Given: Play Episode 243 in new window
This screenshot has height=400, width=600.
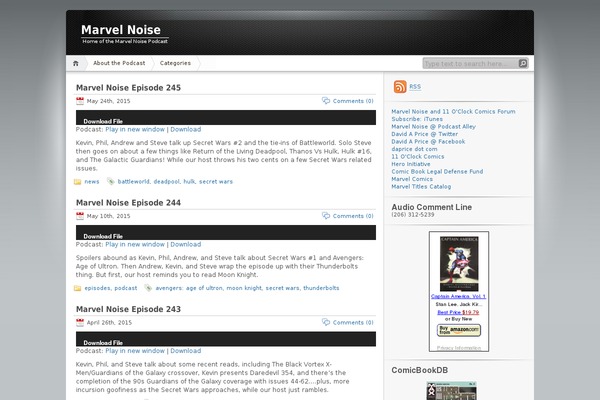Looking at the screenshot, I should tap(135, 351).
